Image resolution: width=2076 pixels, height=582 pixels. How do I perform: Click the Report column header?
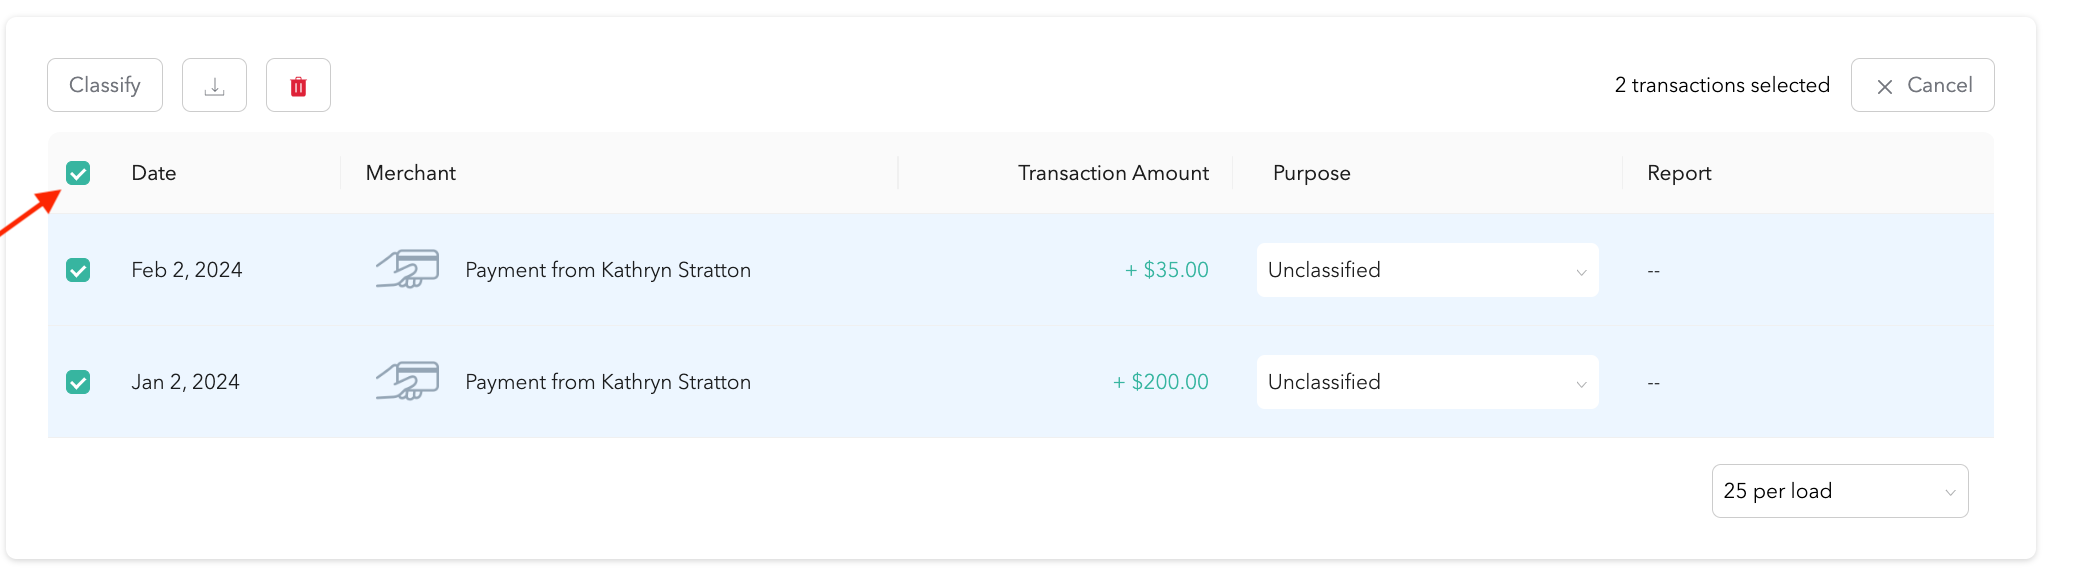pos(1679,173)
